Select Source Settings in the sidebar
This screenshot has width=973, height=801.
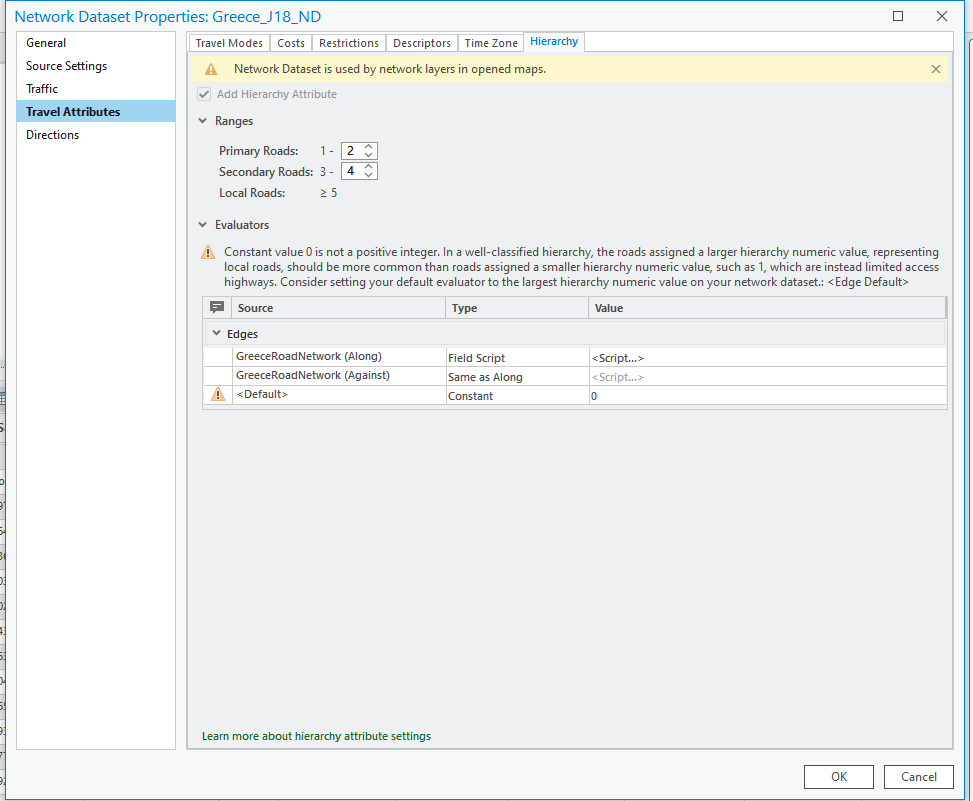tap(67, 66)
